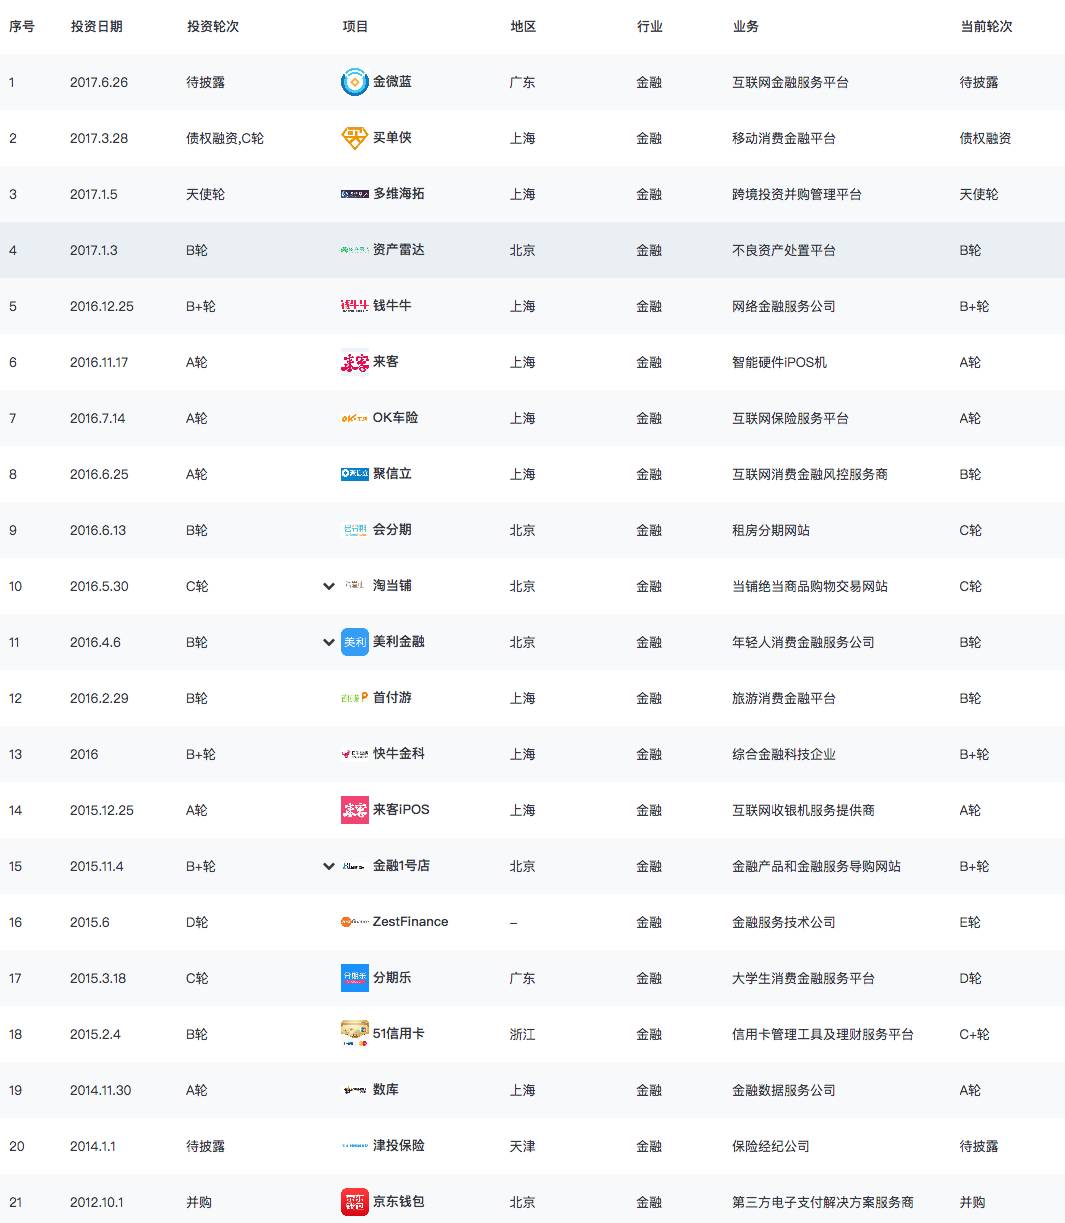Open the 美利金融 project link

(399, 642)
